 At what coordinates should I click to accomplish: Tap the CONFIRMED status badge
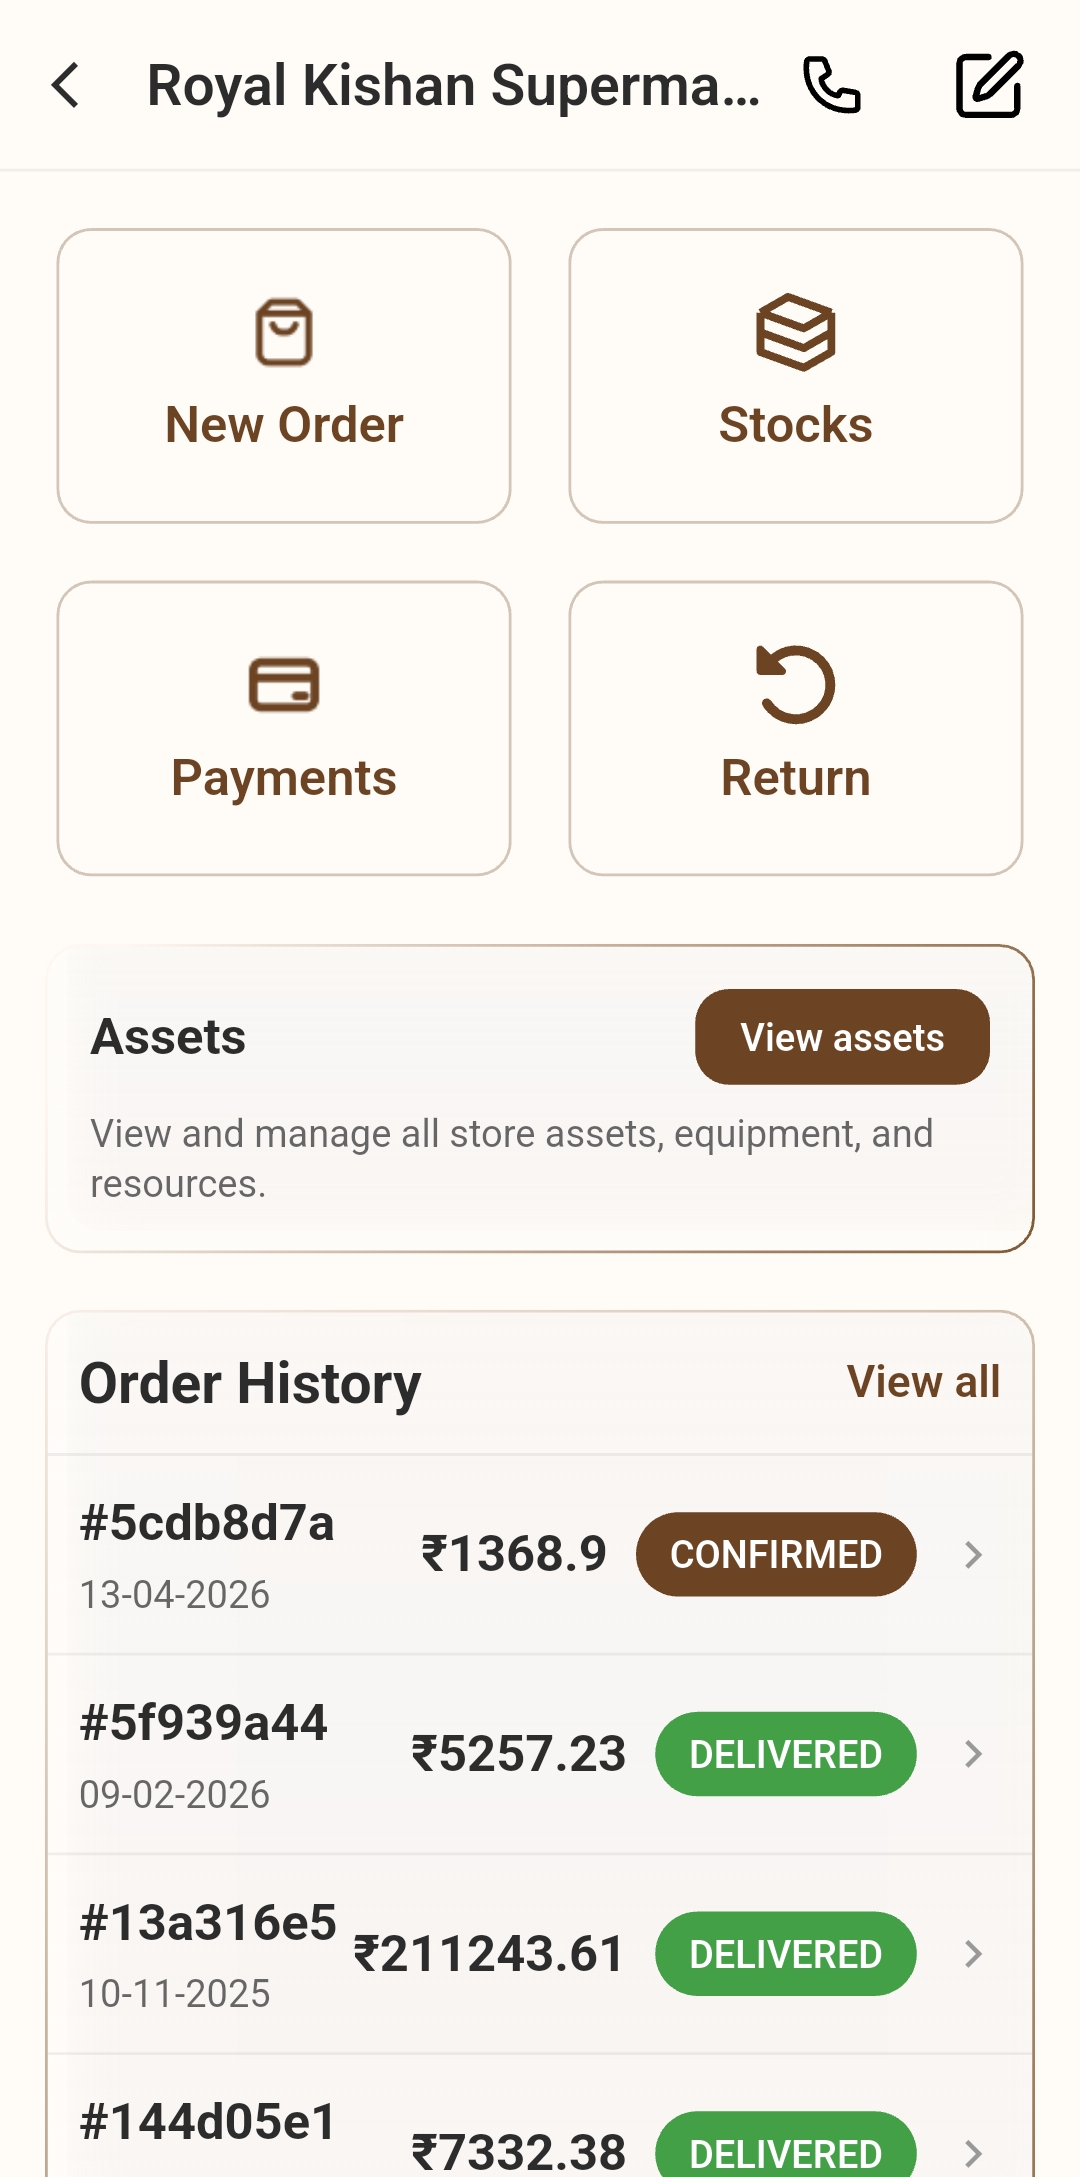click(776, 1554)
